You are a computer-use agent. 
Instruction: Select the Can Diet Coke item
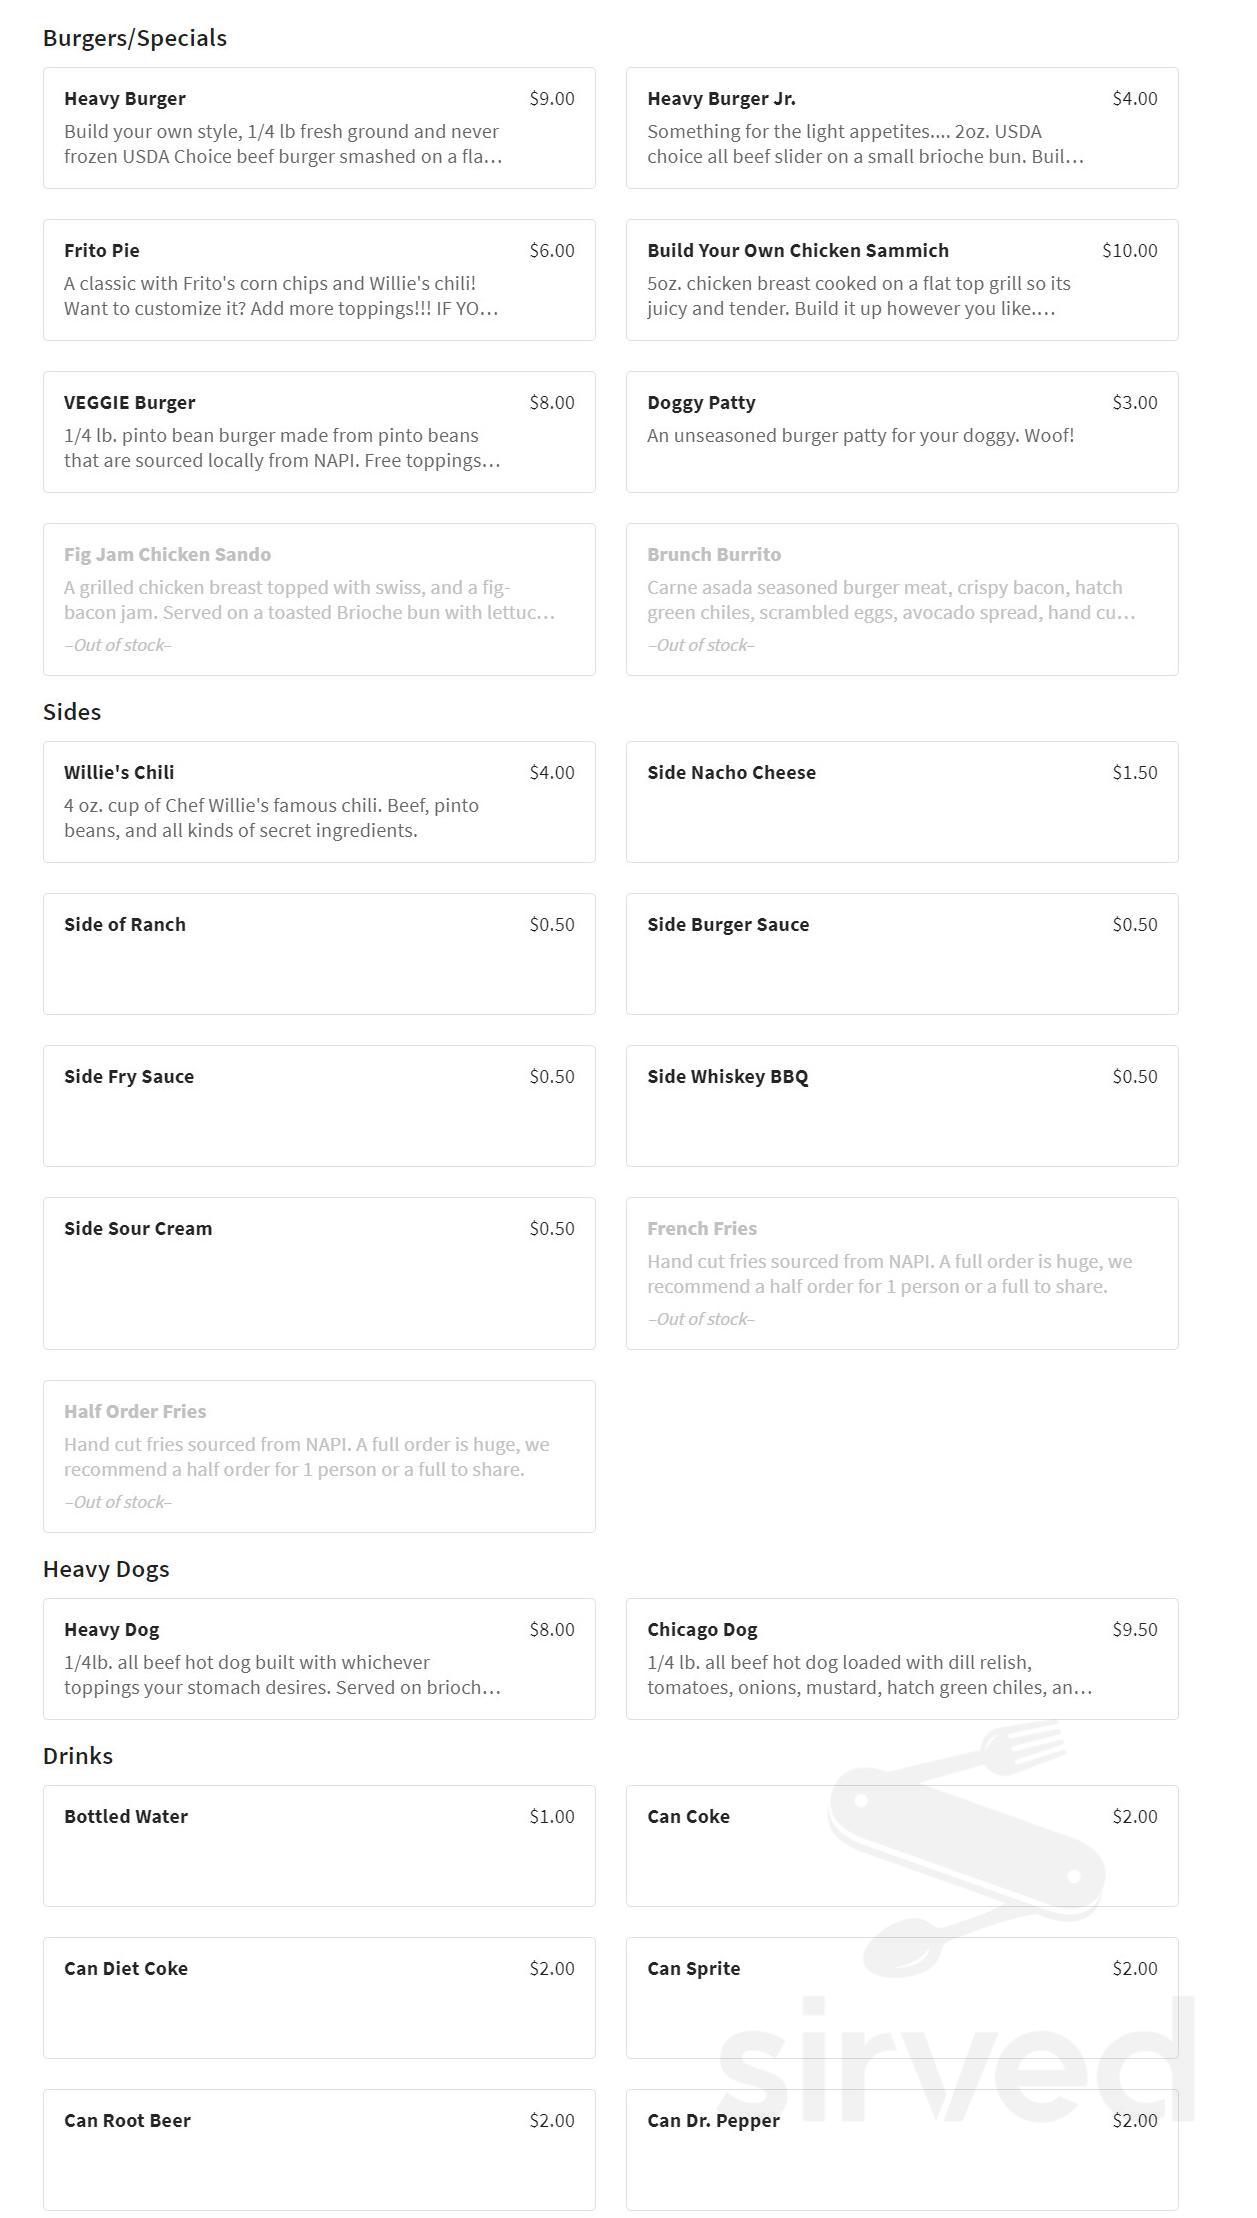(319, 1998)
